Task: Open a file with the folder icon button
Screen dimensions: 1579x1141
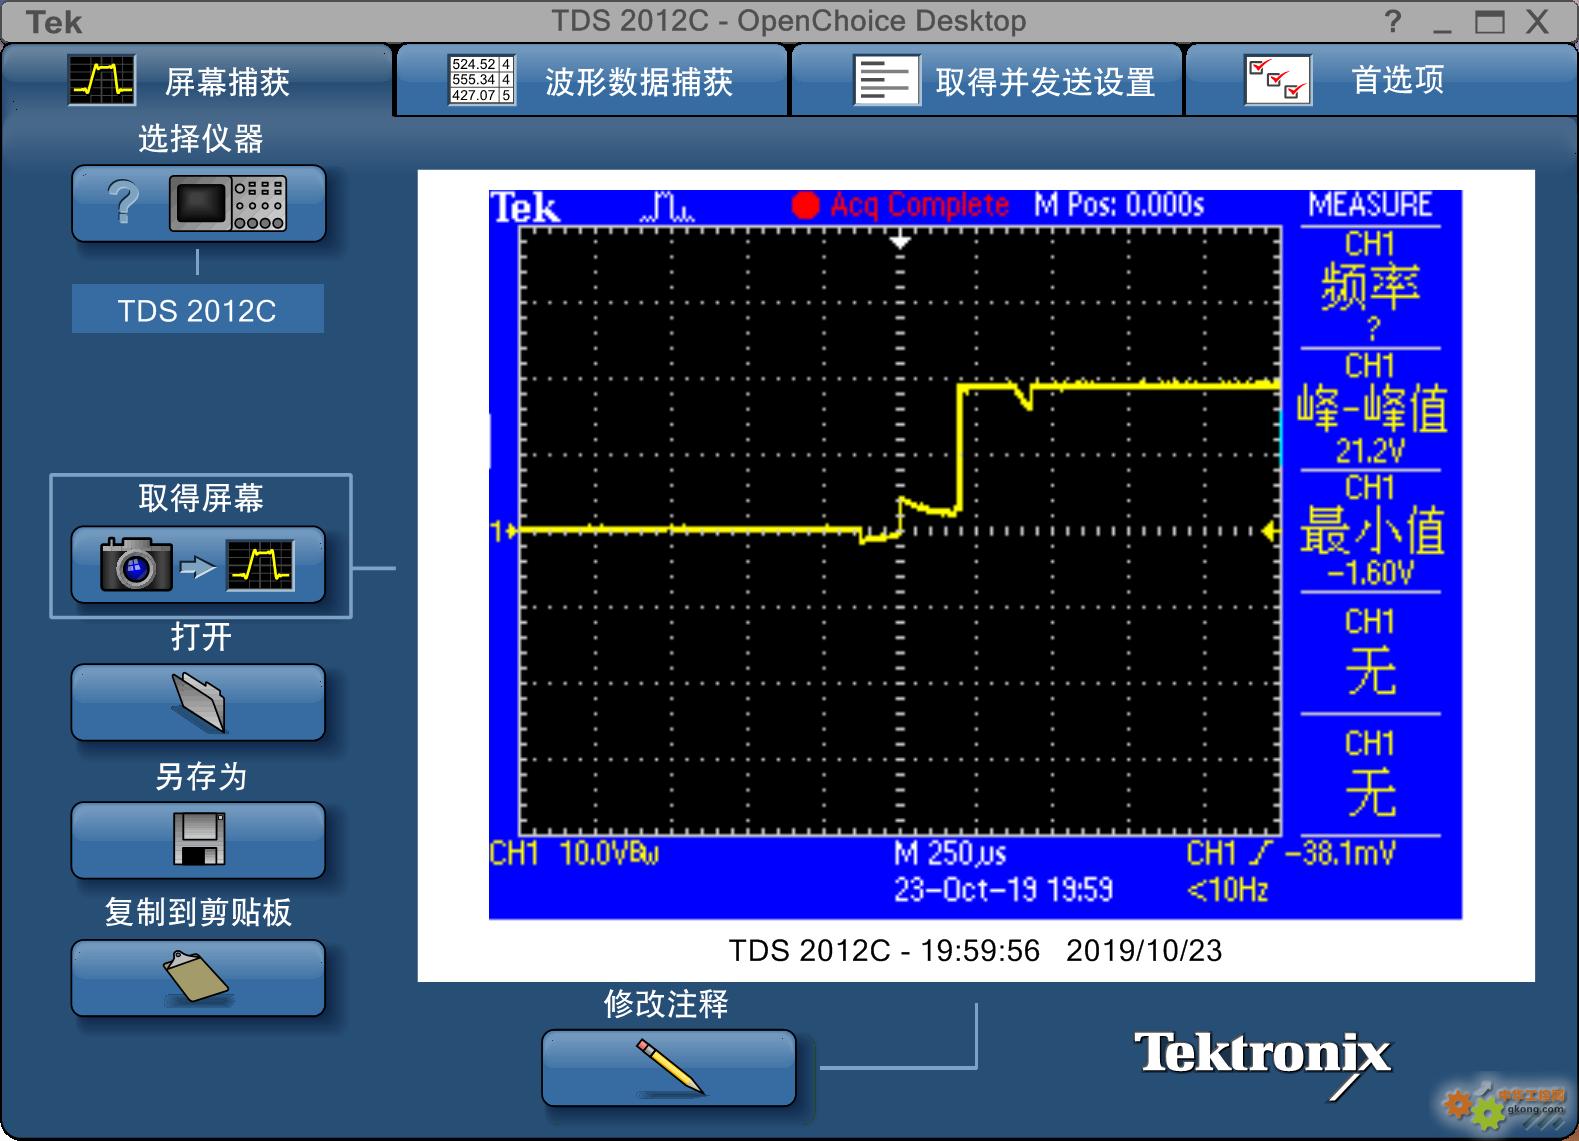Action: (x=198, y=702)
